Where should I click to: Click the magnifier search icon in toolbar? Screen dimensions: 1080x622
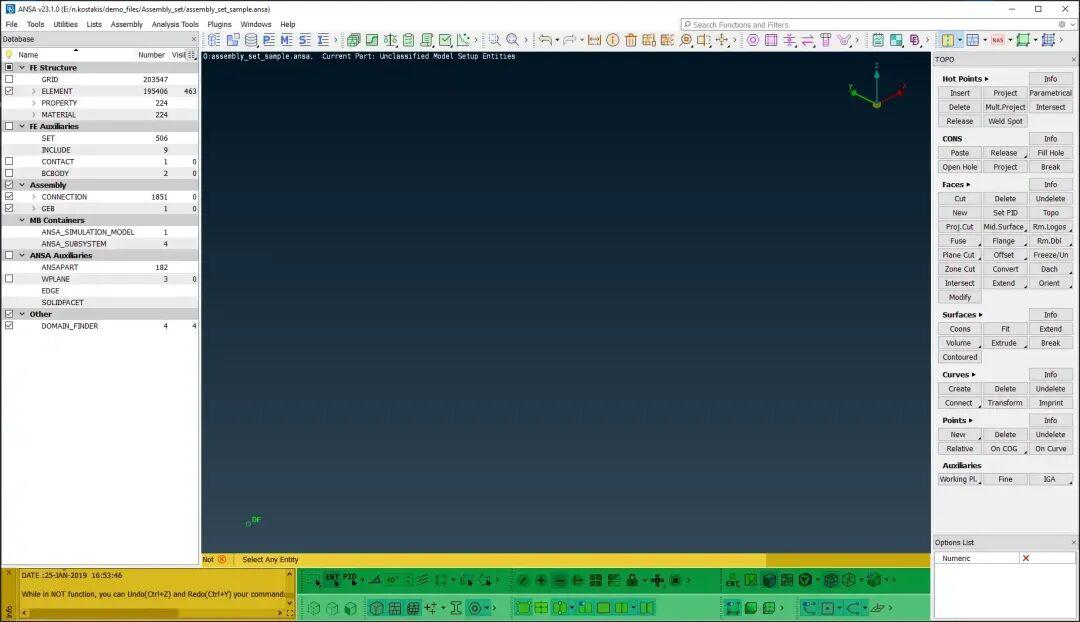512,40
